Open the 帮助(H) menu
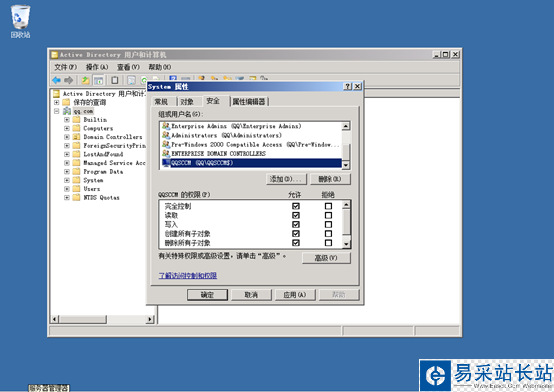 coord(160,67)
